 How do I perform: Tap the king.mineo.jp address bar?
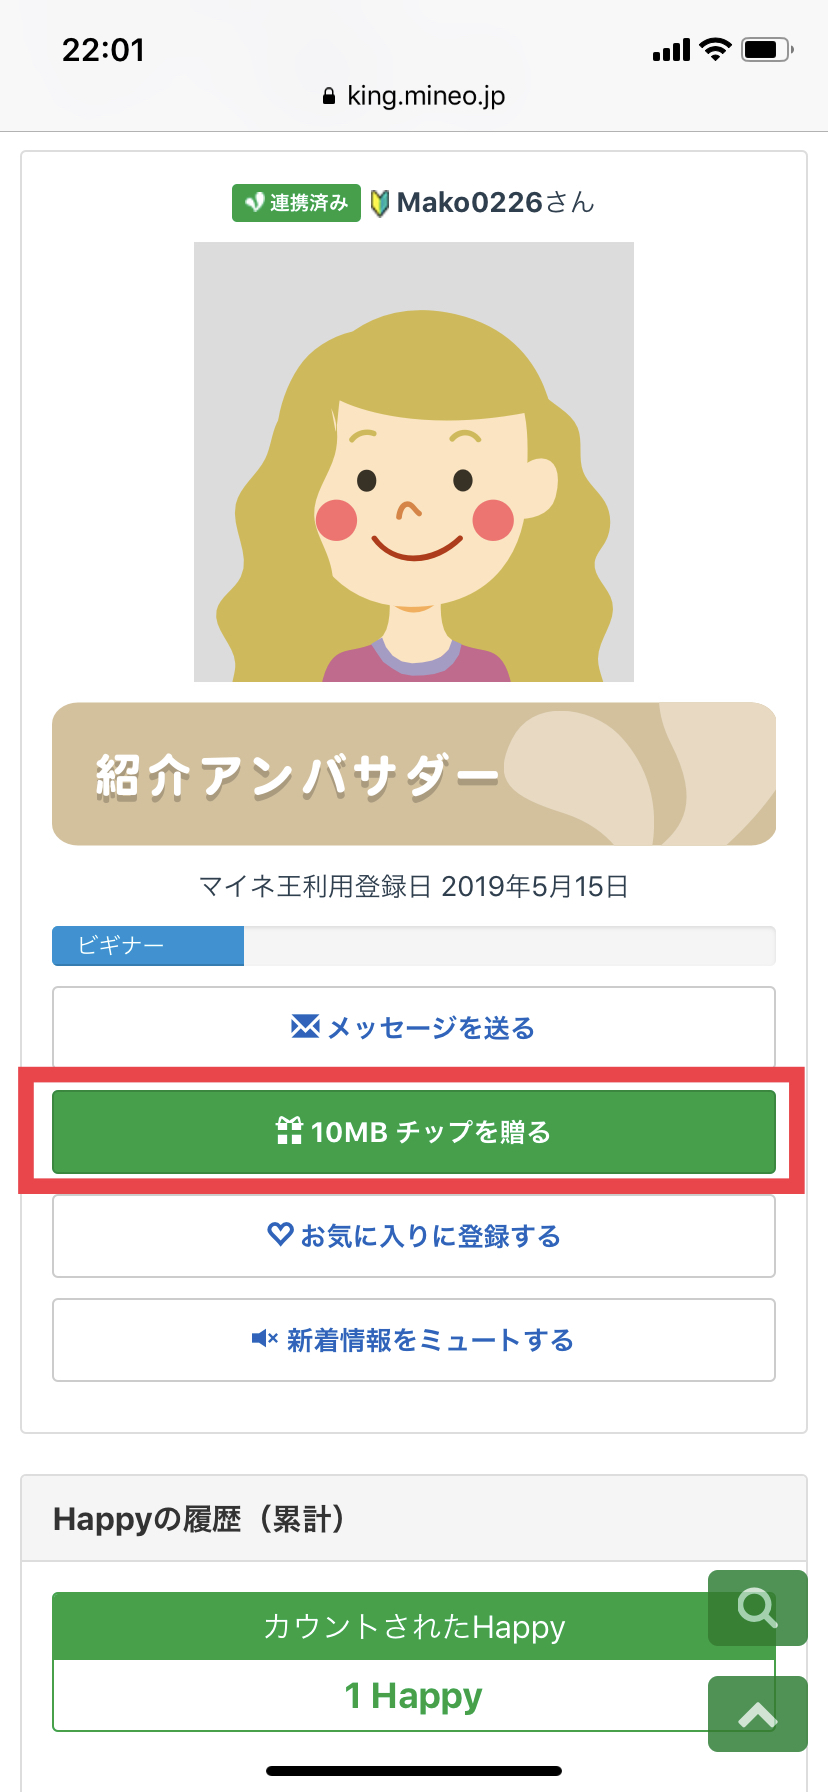(414, 96)
